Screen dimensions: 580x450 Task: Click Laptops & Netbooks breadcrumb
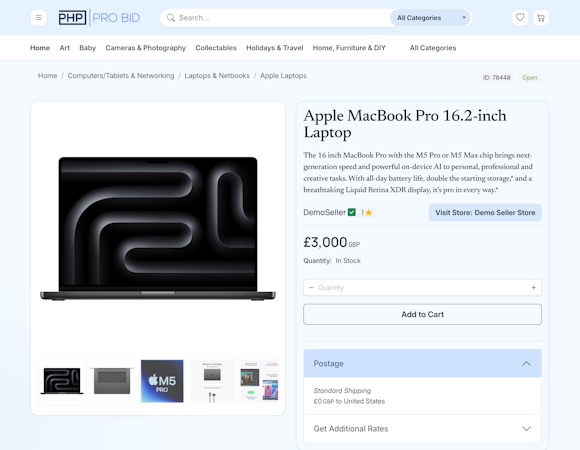(x=217, y=75)
